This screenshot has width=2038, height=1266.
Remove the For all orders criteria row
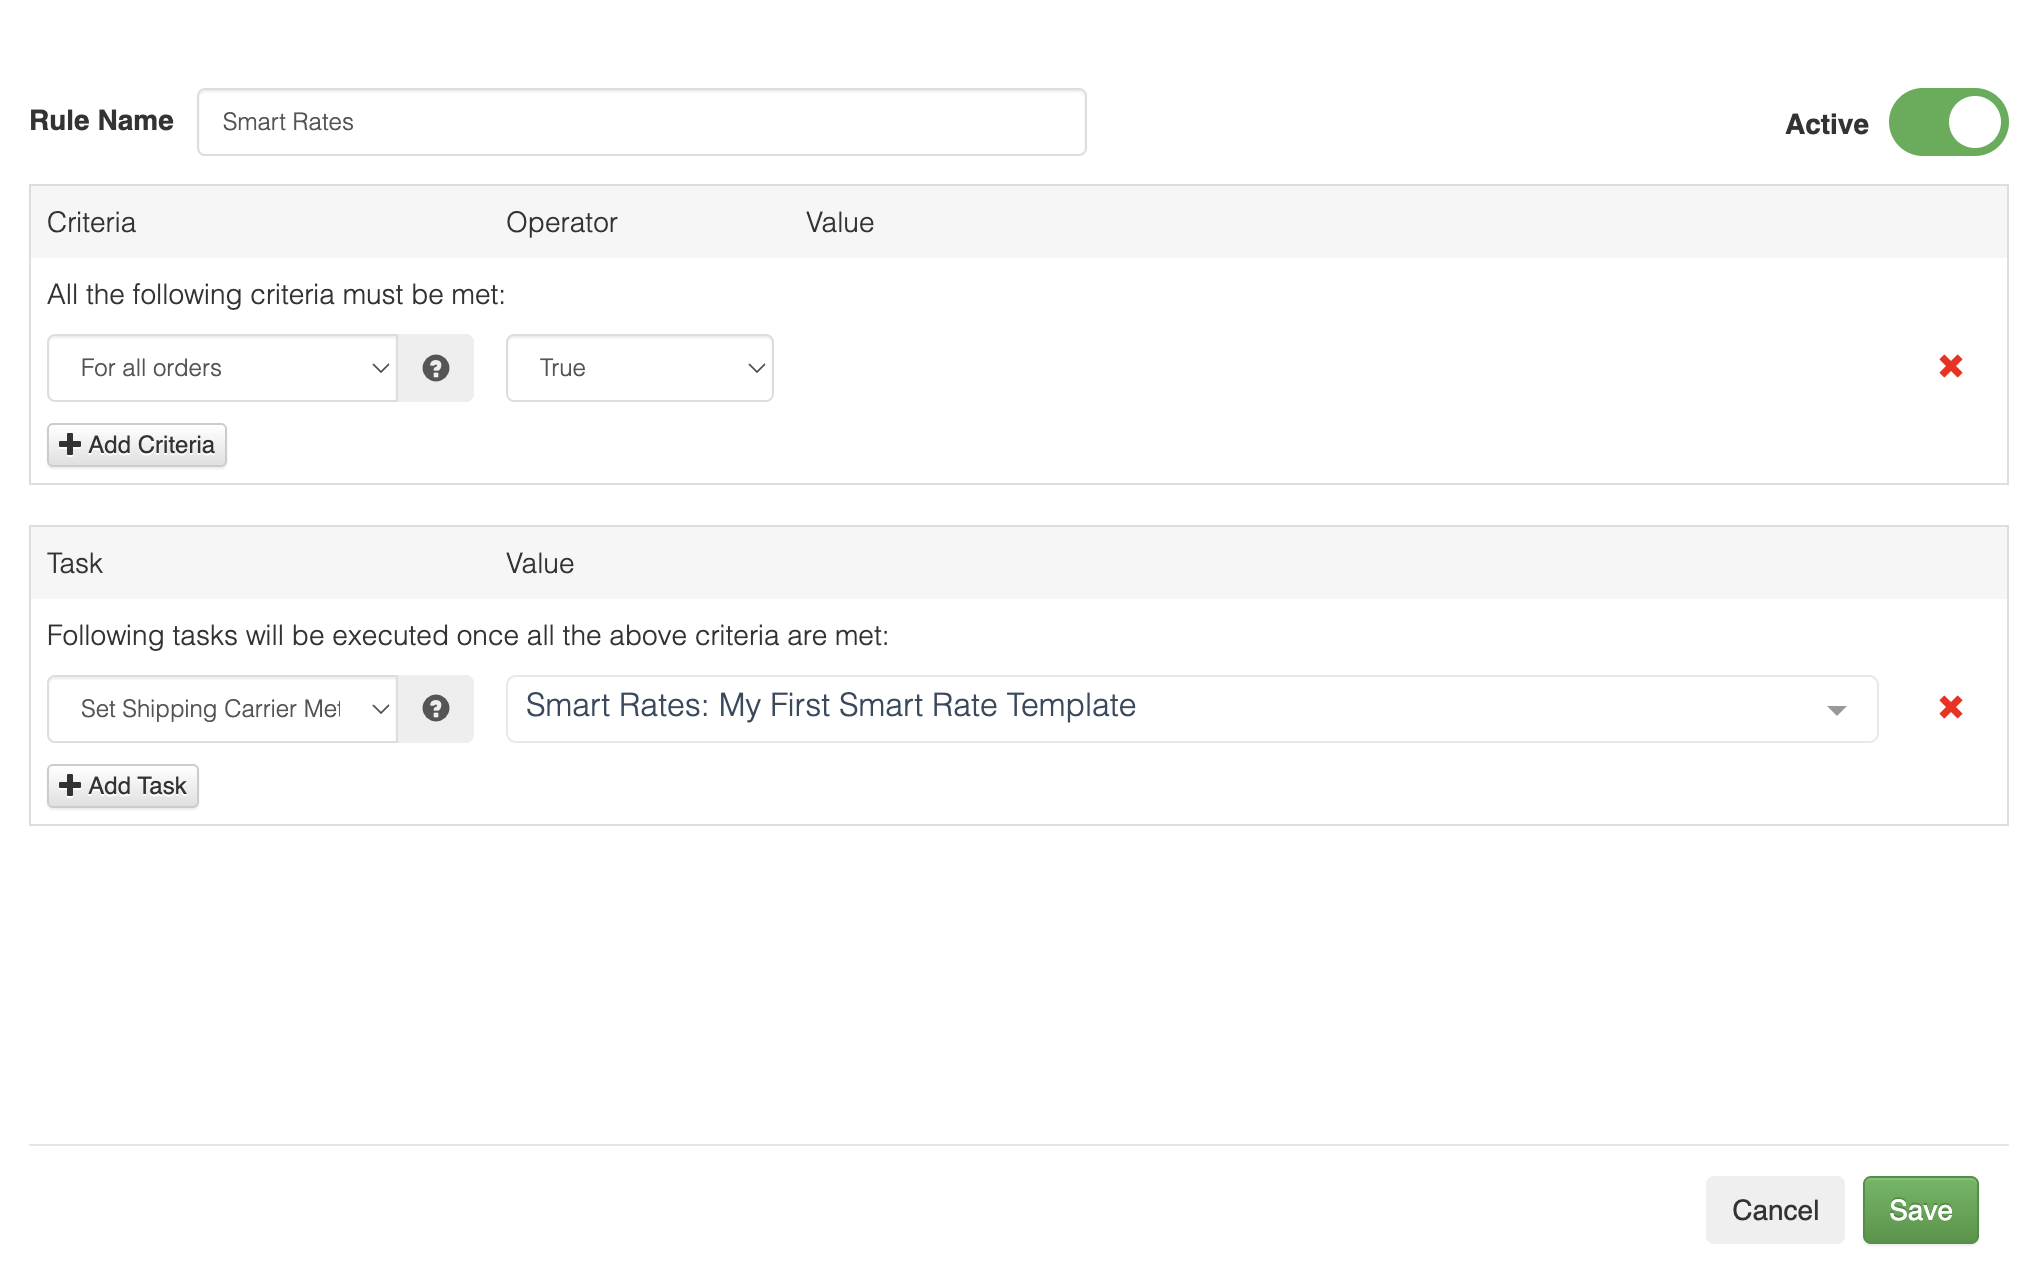coord(1950,366)
